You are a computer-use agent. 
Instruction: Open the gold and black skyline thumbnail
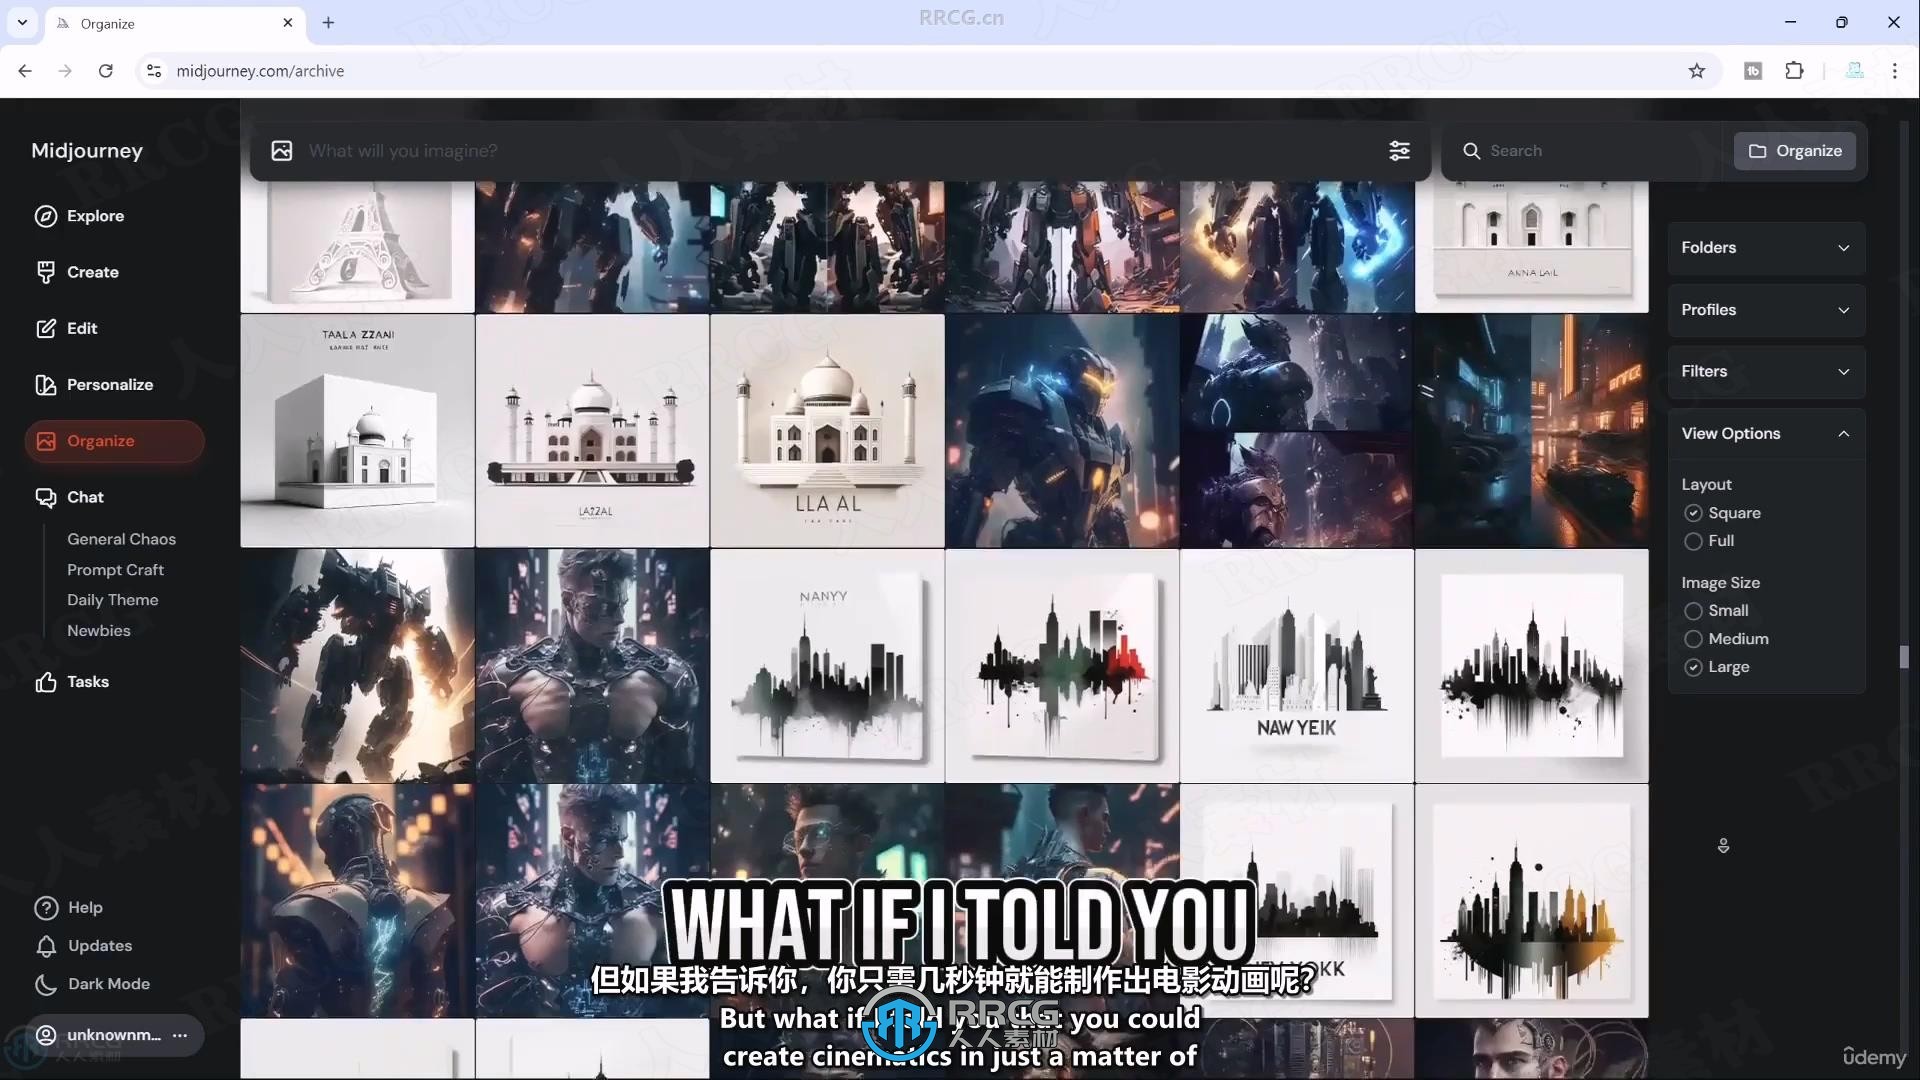1532,901
